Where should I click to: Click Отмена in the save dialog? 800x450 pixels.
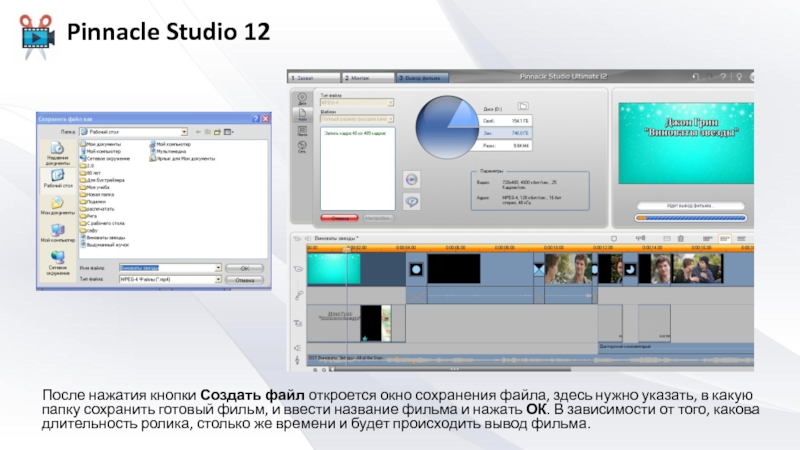244,280
